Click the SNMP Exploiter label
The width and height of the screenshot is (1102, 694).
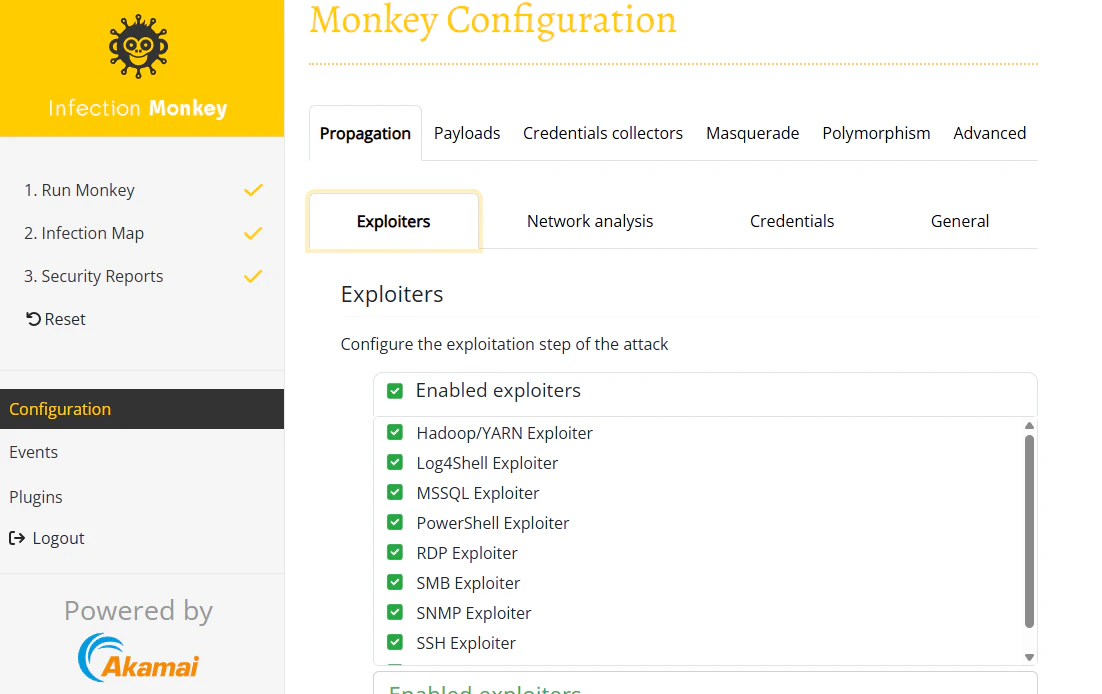[474, 613]
